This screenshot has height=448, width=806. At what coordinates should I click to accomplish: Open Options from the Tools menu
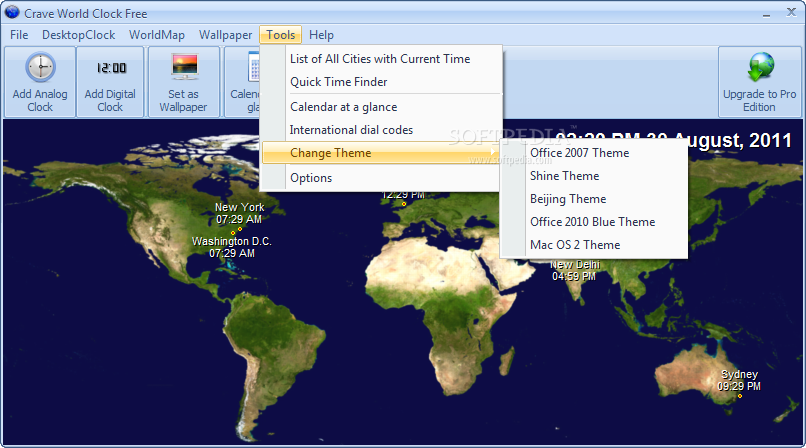pyautogui.click(x=381, y=178)
